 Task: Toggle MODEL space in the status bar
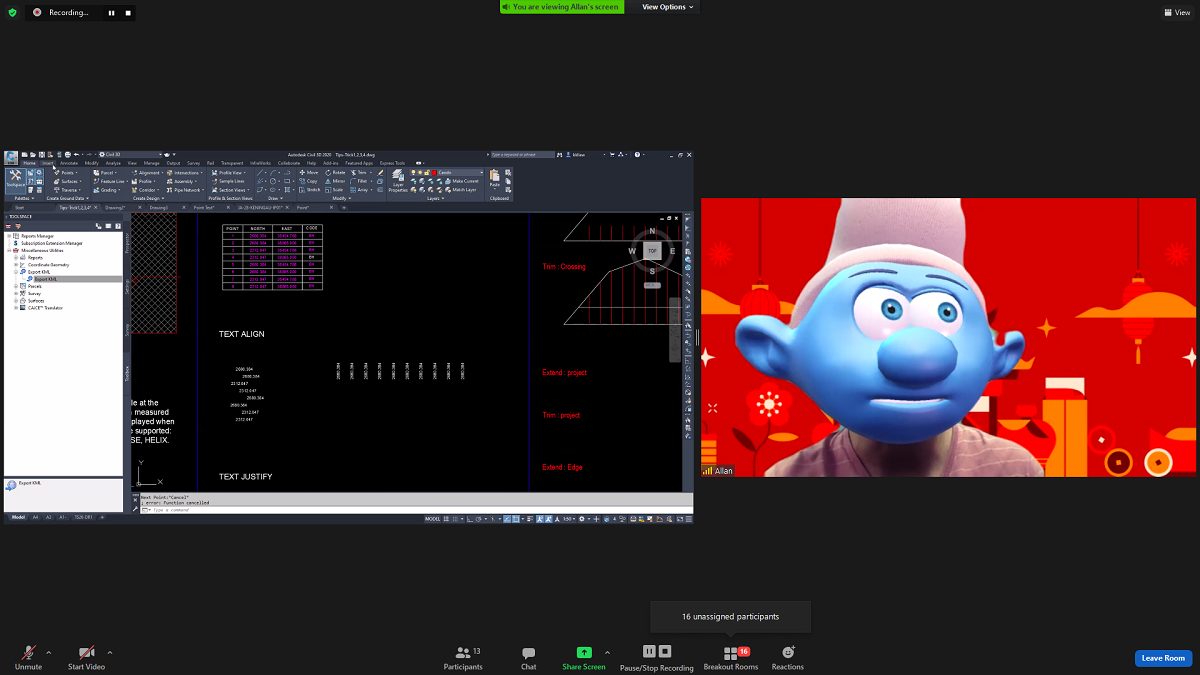433,519
